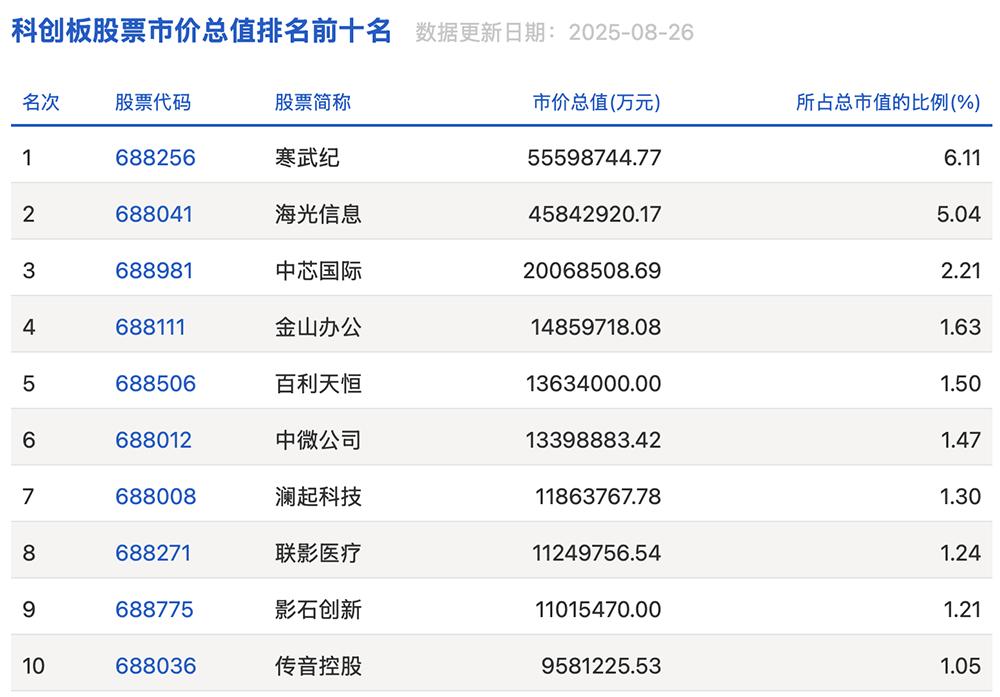This screenshot has height=697, width=1000.
Task: Click market value 55598744.77
Action: pos(594,158)
